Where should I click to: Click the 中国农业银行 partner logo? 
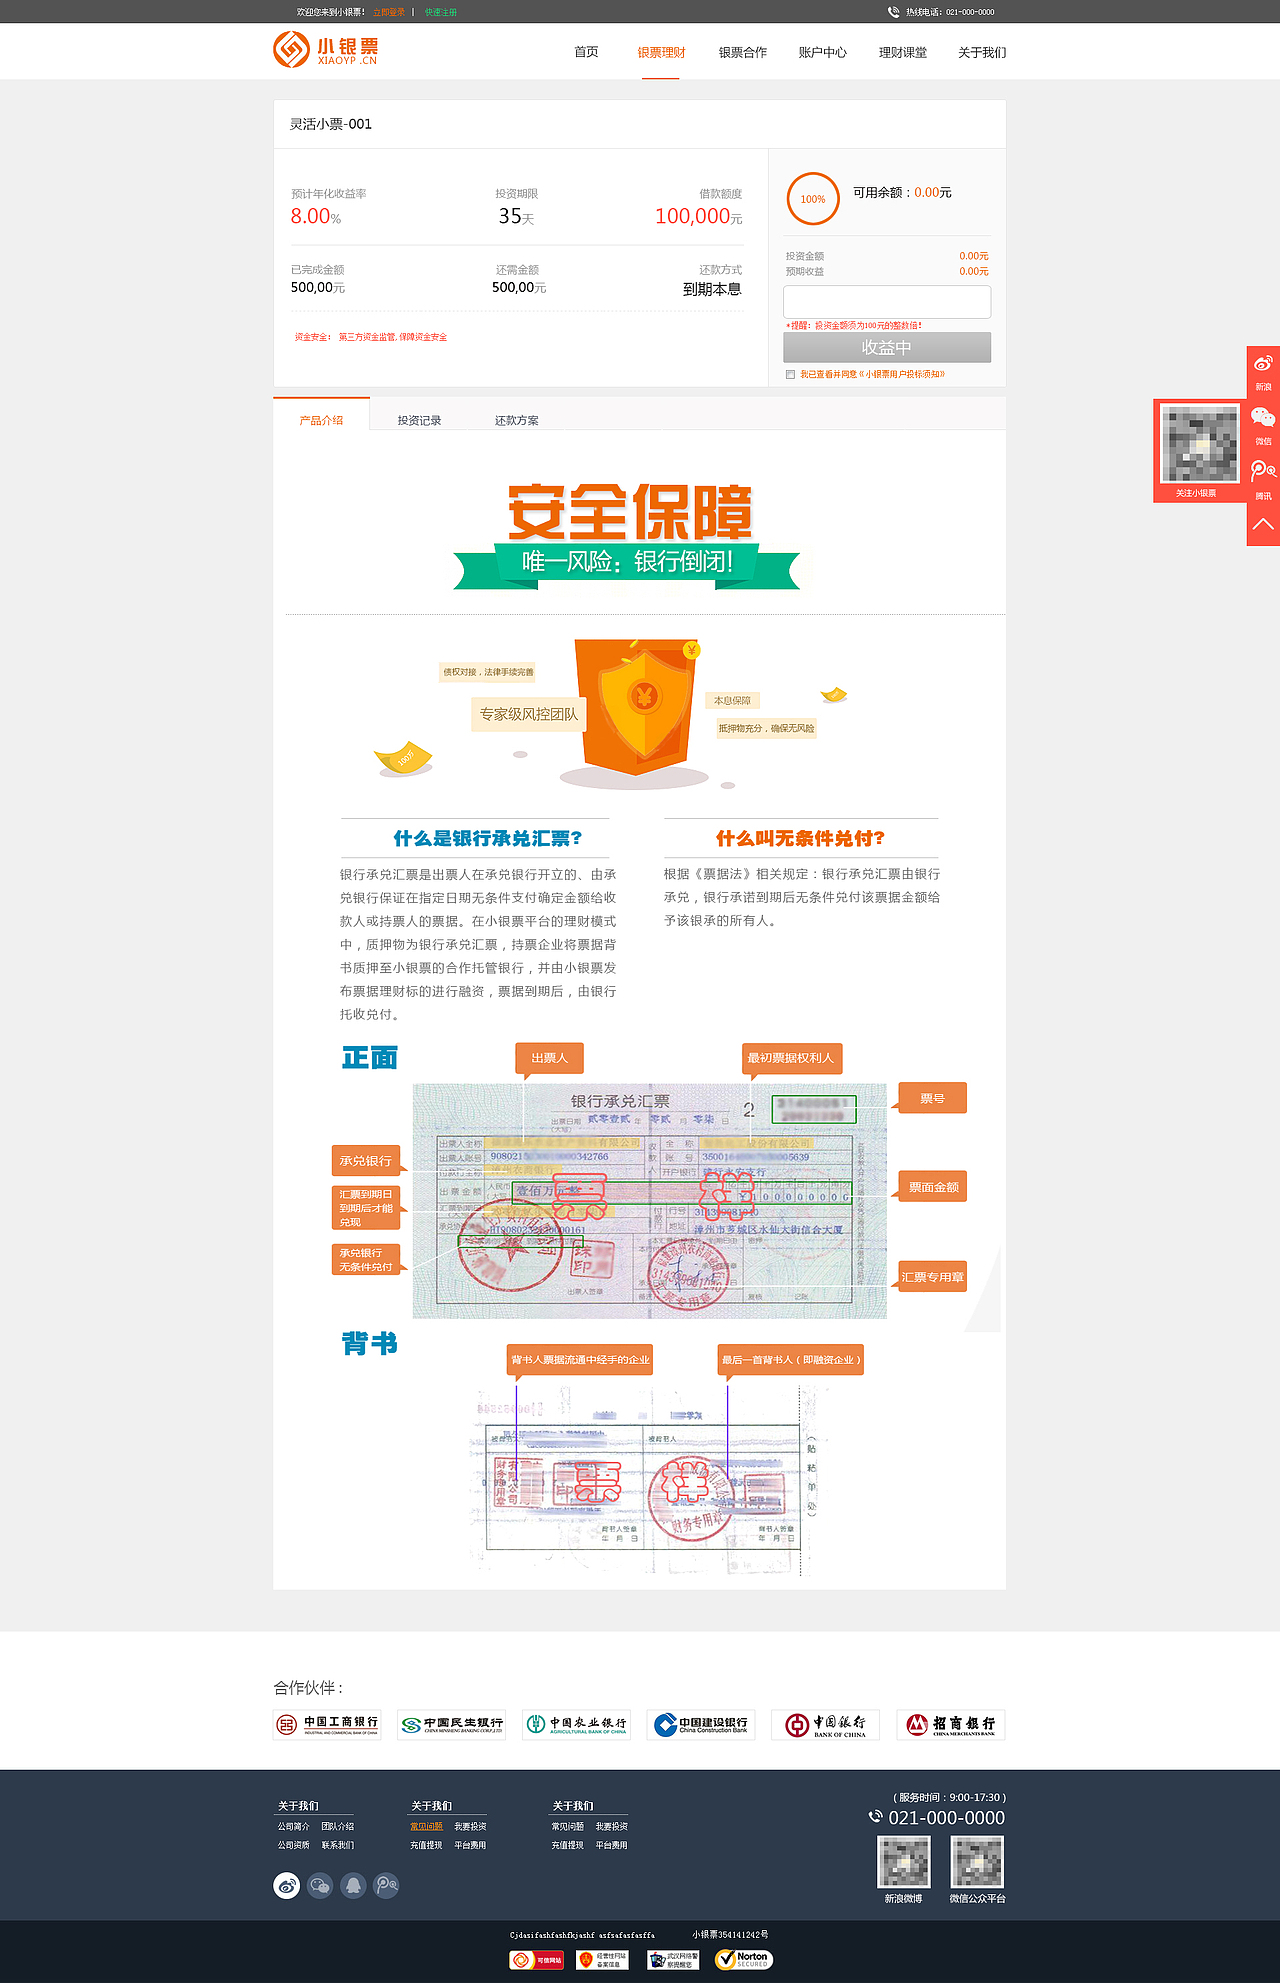(x=576, y=1725)
